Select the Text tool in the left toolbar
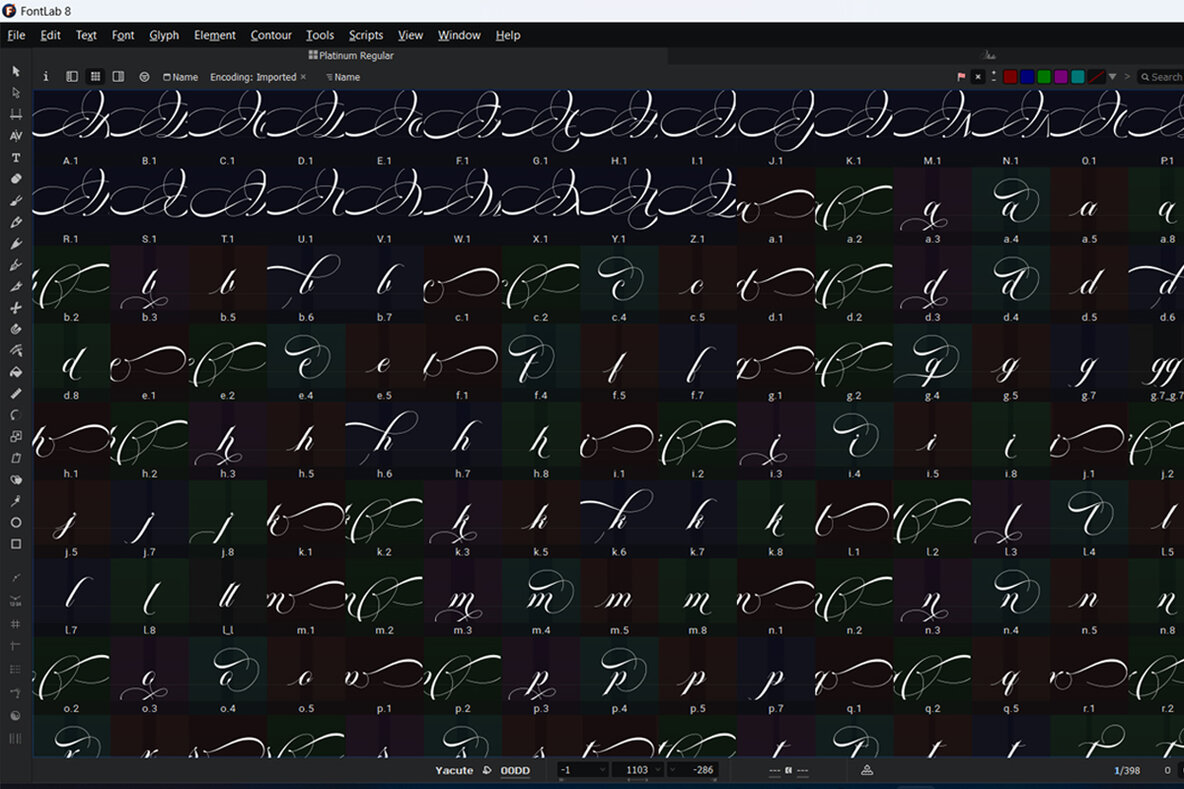 15,157
